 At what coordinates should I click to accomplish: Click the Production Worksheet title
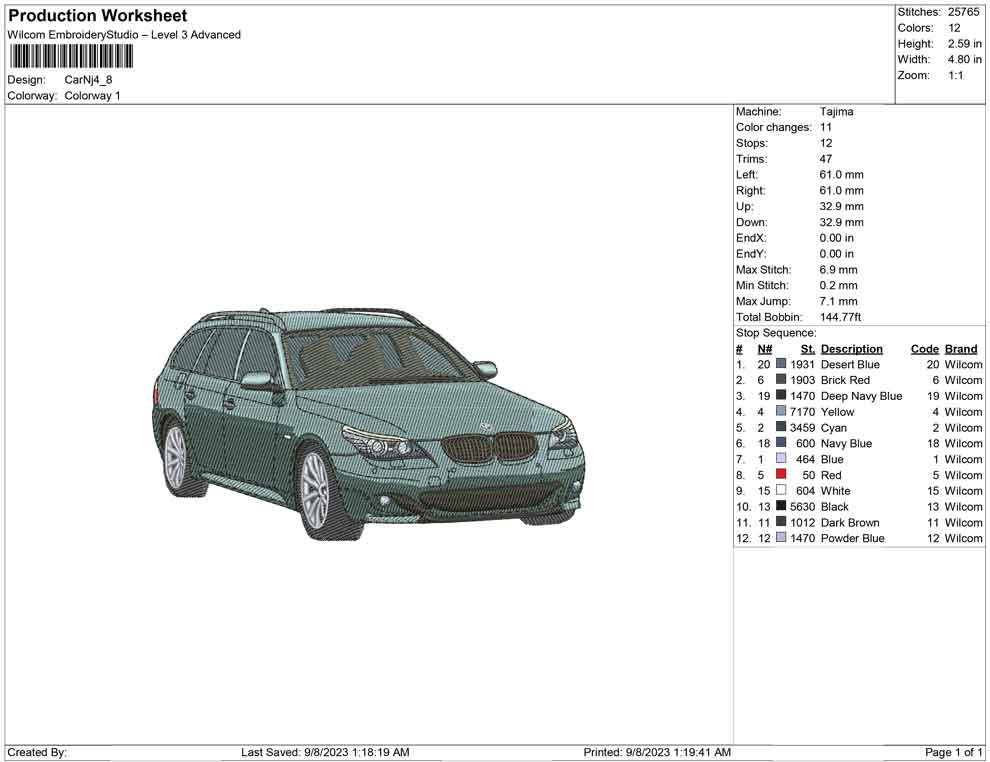click(x=97, y=16)
